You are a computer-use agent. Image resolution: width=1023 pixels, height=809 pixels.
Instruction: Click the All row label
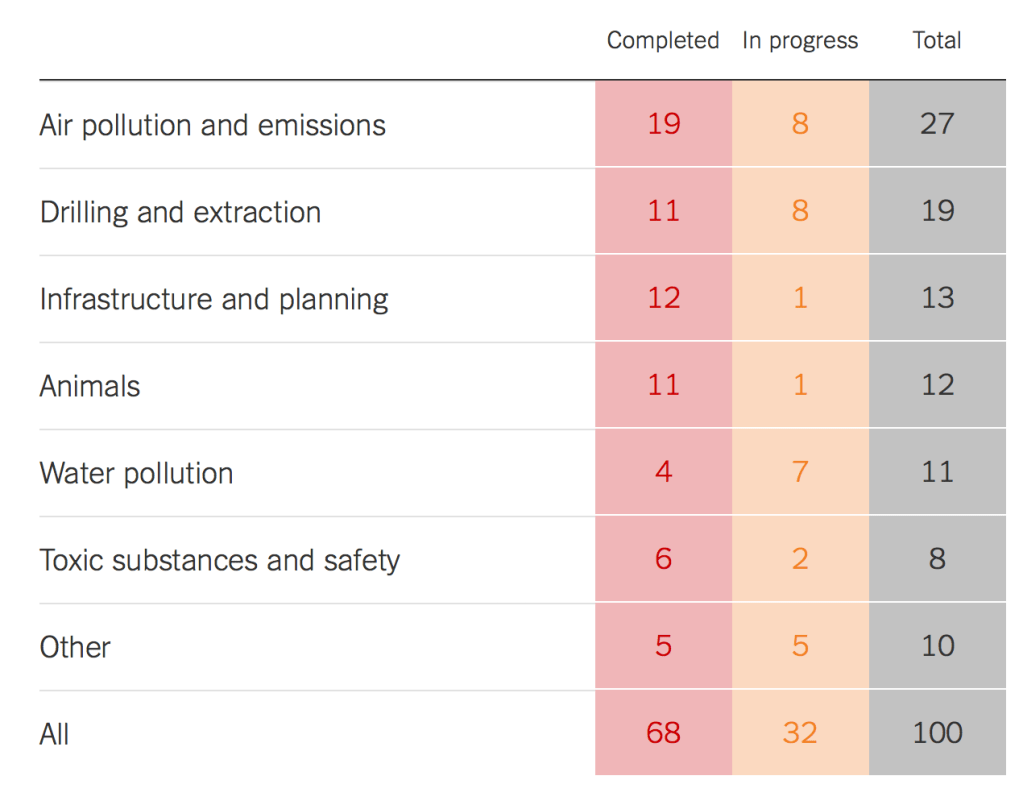(55, 734)
